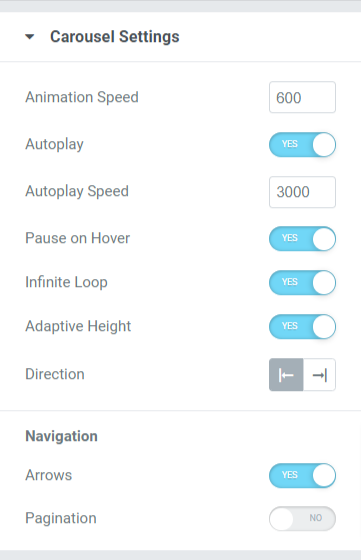This screenshot has height=560, width=361.
Task: Click the Pagination label text
Action: coord(61,518)
